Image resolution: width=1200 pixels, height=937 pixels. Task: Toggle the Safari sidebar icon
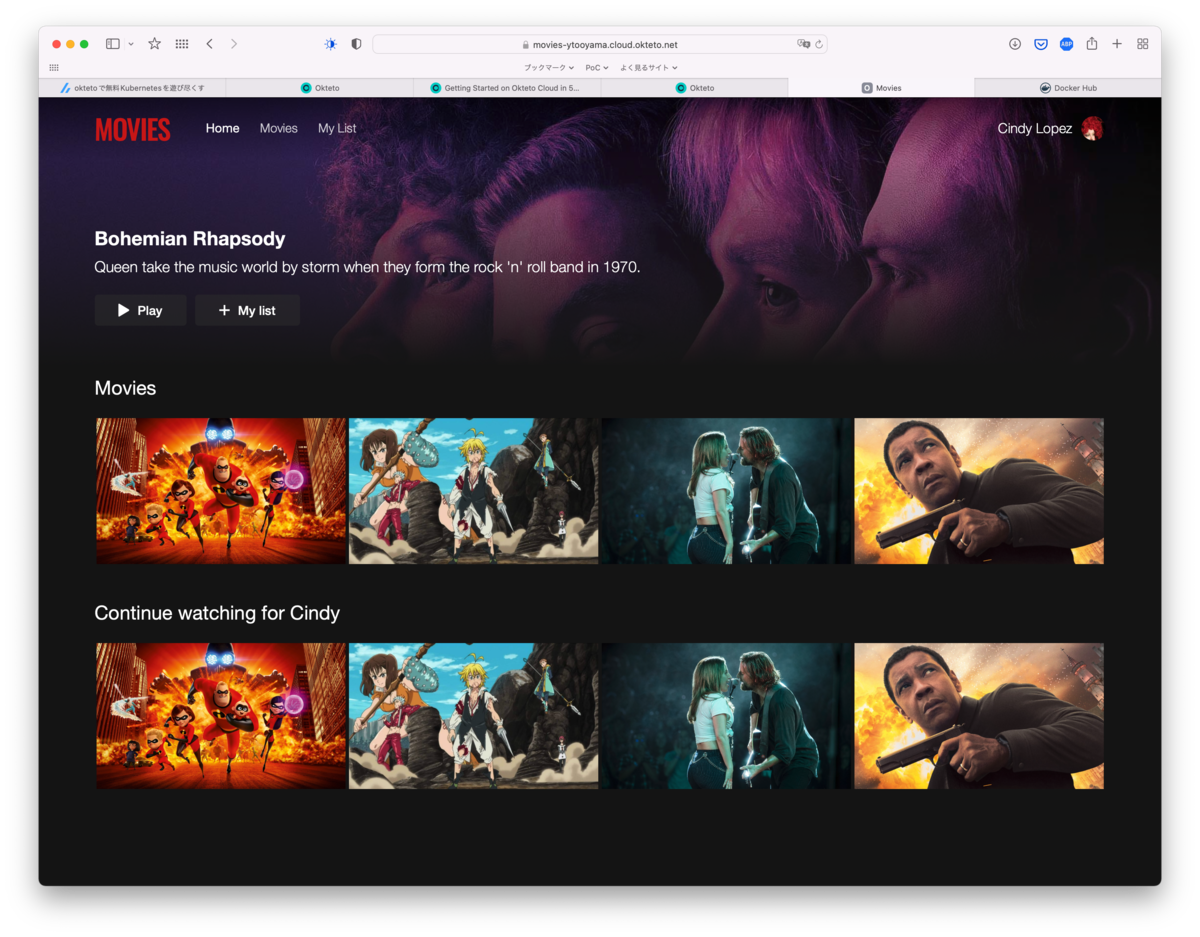[113, 44]
